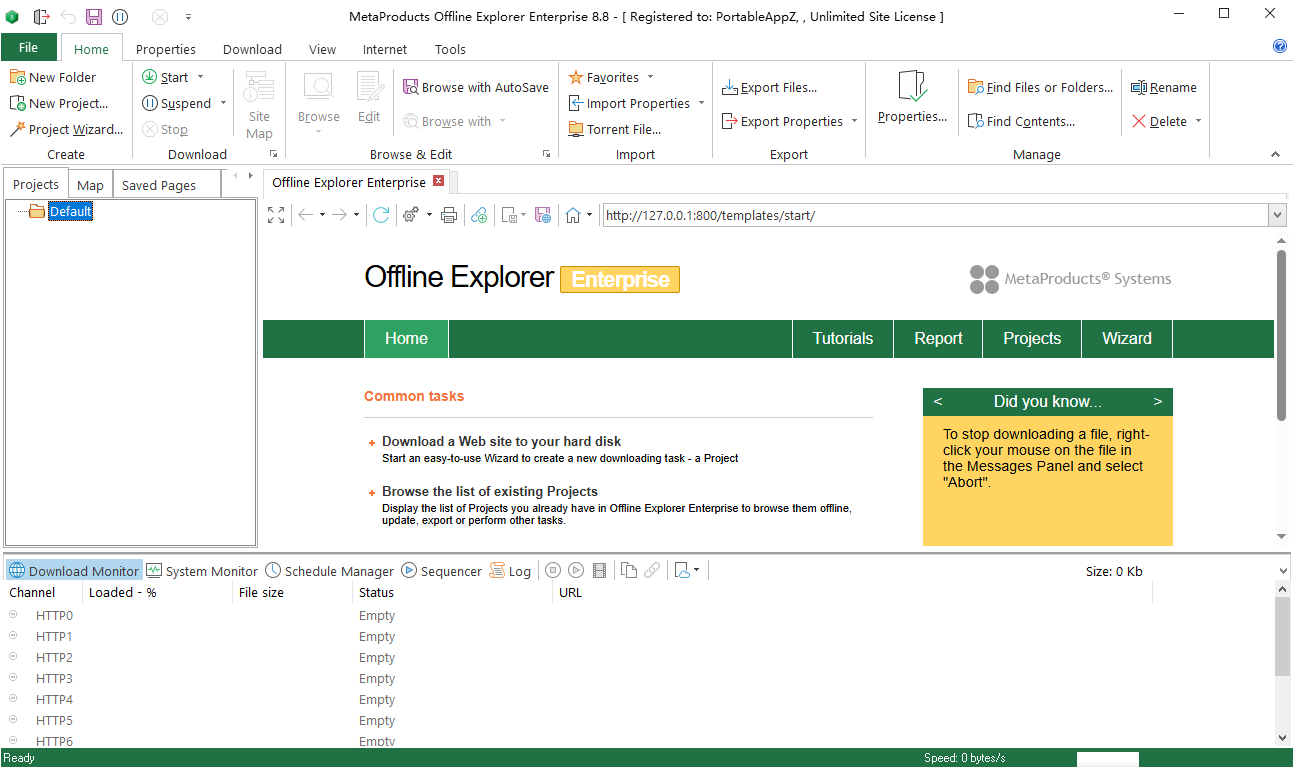
Task: Switch to the System Monitor panel
Action: point(202,570)
